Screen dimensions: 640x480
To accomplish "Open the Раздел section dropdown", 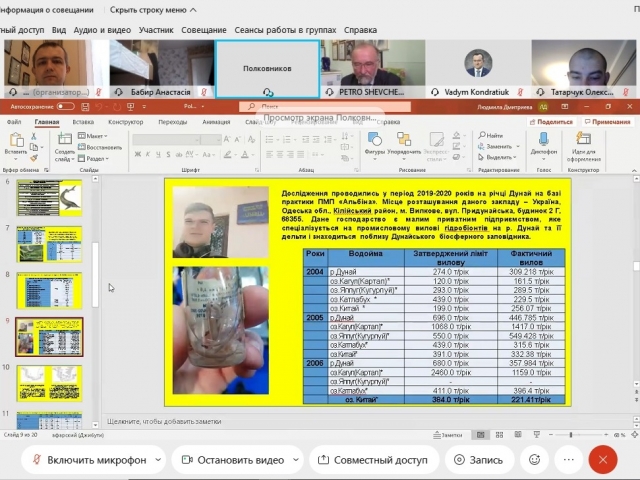I will tap(93, 158).
